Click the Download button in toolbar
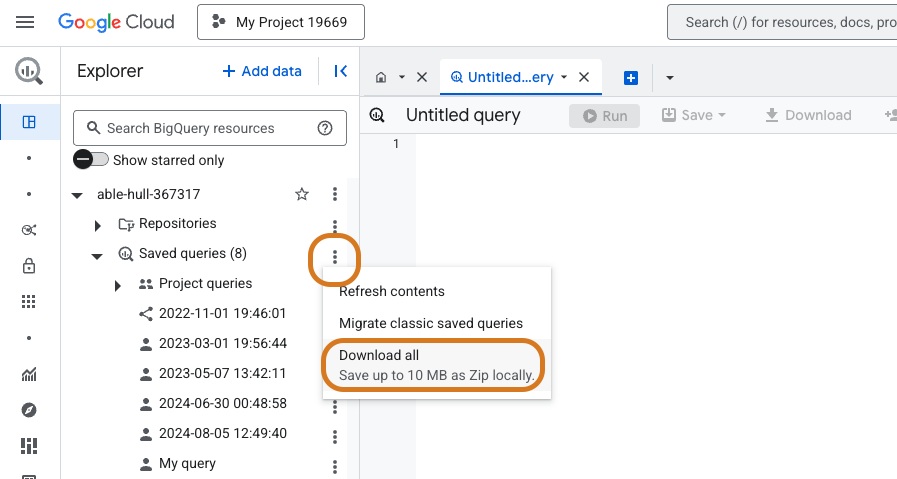Viewport: 897px width, 479px height. click(x=808, y=115)
